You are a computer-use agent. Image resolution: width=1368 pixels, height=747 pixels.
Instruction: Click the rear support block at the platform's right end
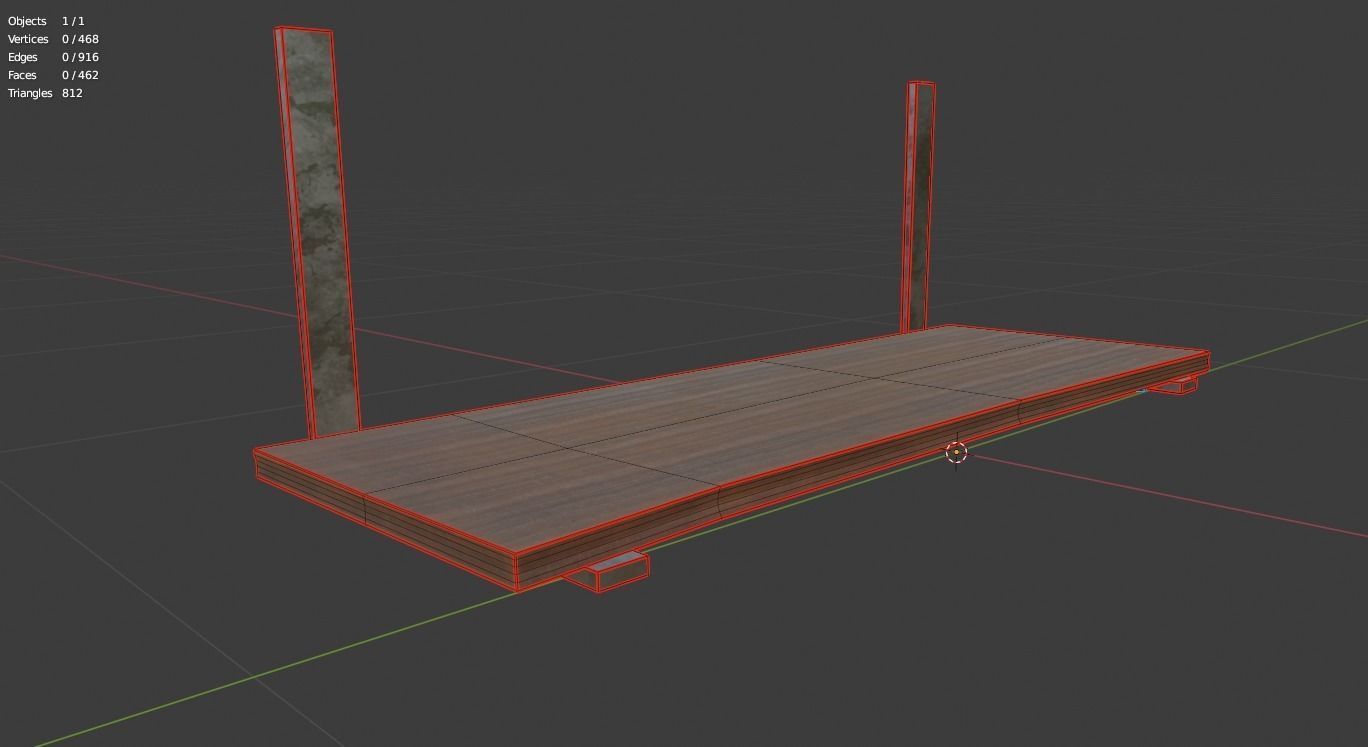pos(1174,385)
